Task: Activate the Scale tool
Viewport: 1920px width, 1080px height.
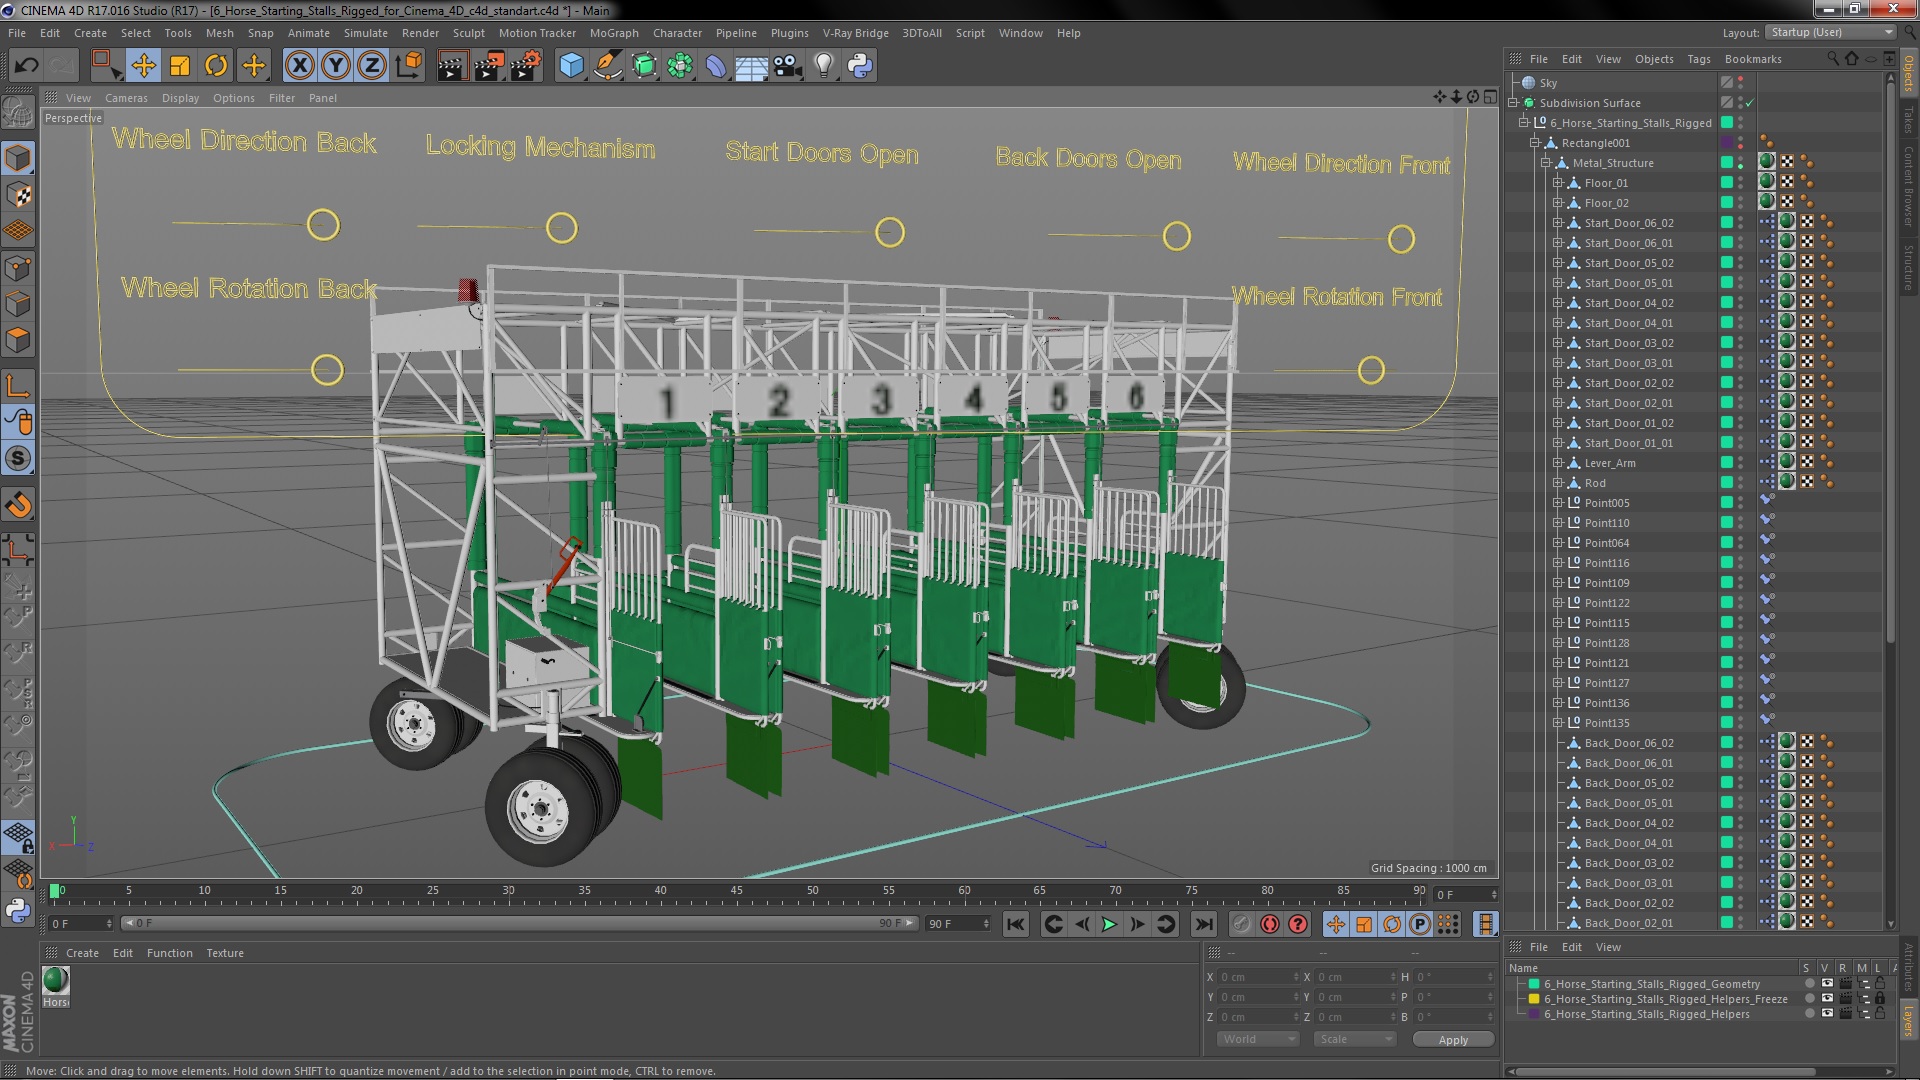Action: pos(180,66)
